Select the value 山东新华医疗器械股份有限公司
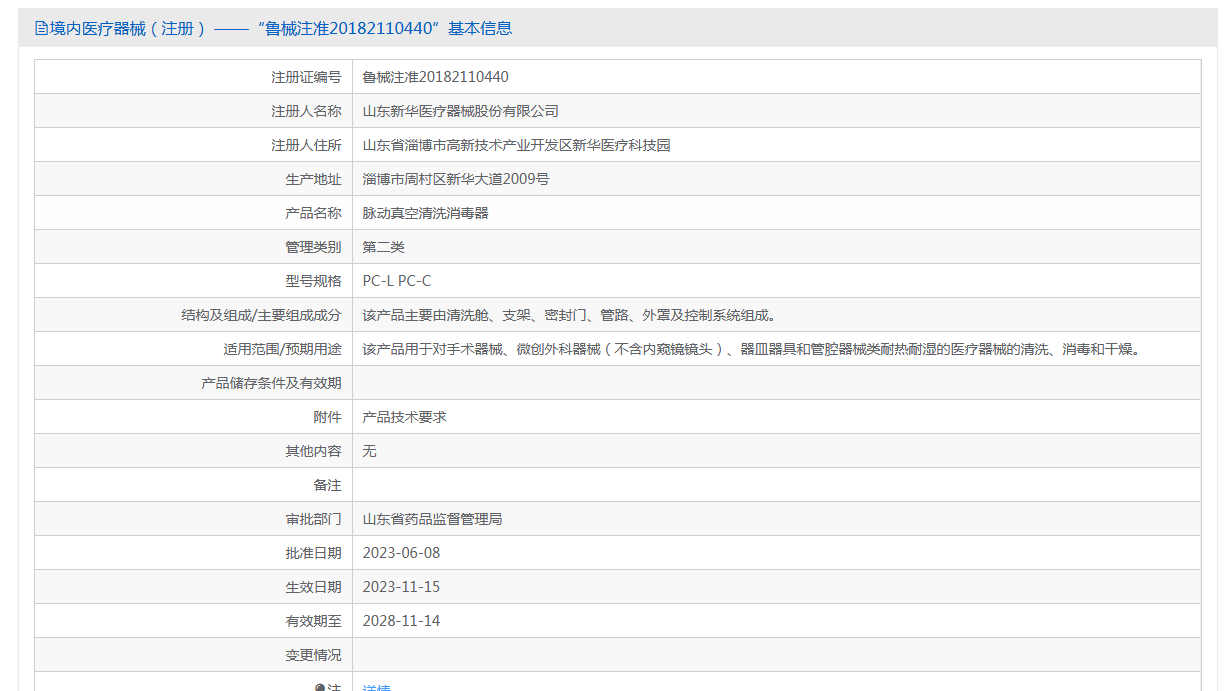 460,111
